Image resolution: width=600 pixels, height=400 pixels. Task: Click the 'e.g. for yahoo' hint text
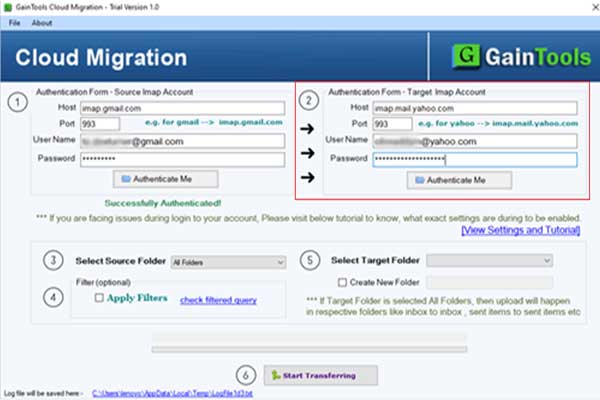tap(498, 124)
